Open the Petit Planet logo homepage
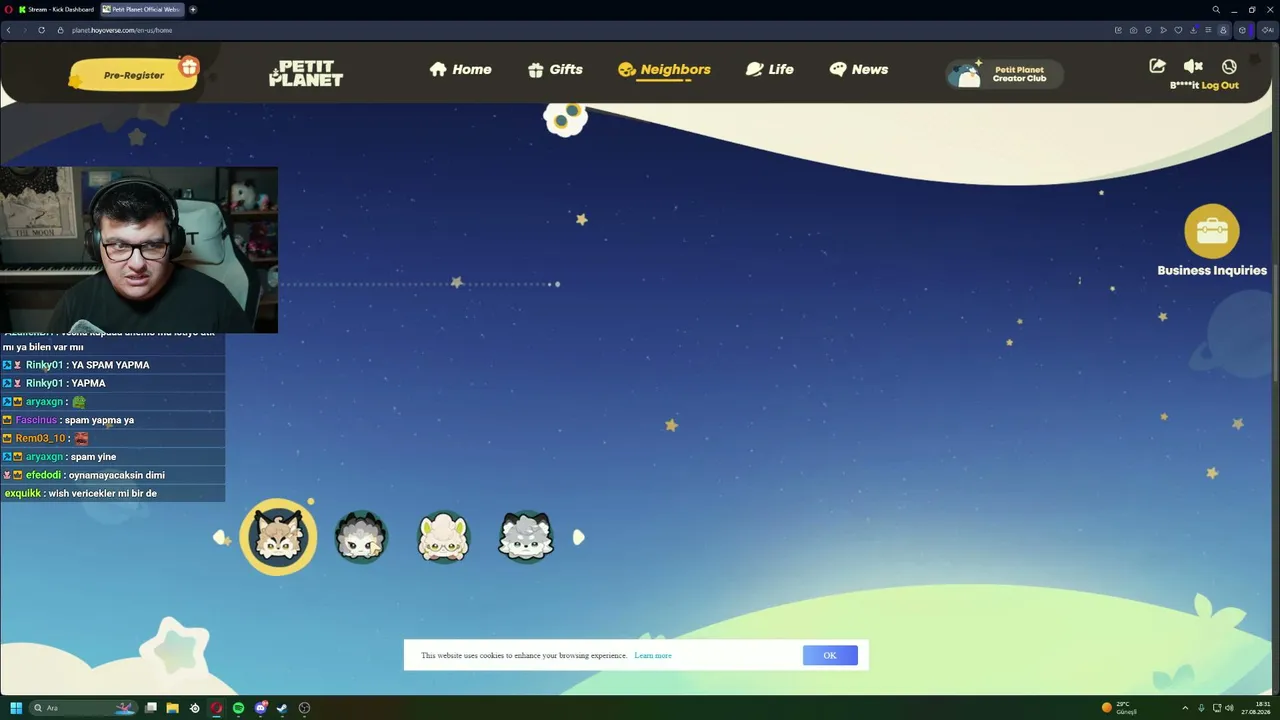The image size is (1280, 720). click(306, 73)
